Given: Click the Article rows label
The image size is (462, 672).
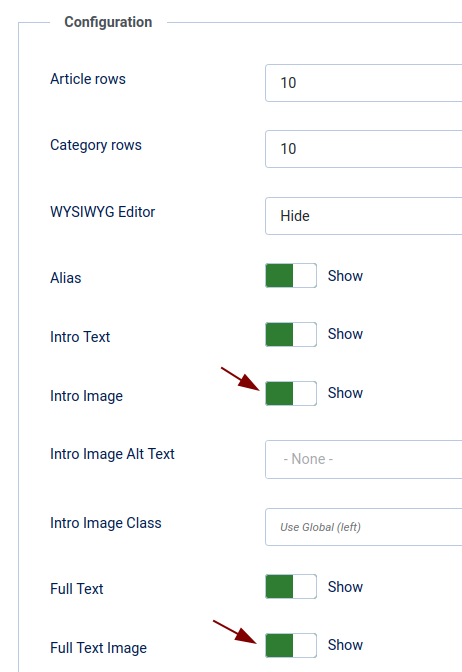Looking at the screenshot, I should point(88,79).
